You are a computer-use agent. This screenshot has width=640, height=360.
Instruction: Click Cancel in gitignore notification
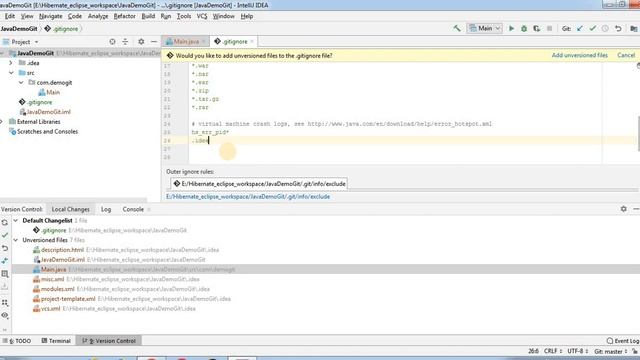(626, 55)
